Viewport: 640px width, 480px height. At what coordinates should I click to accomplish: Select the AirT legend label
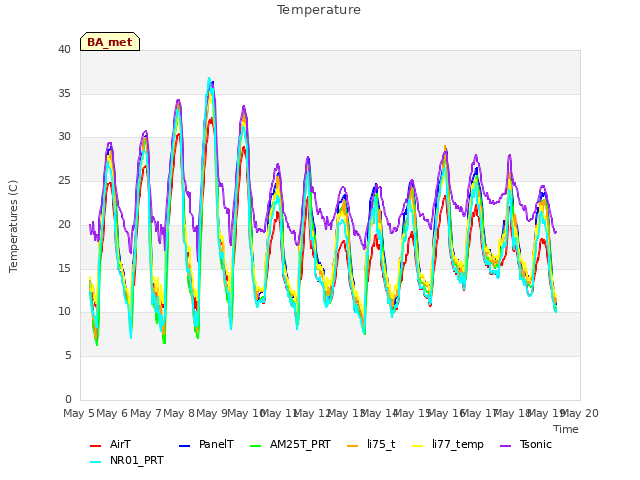point(120,444)
